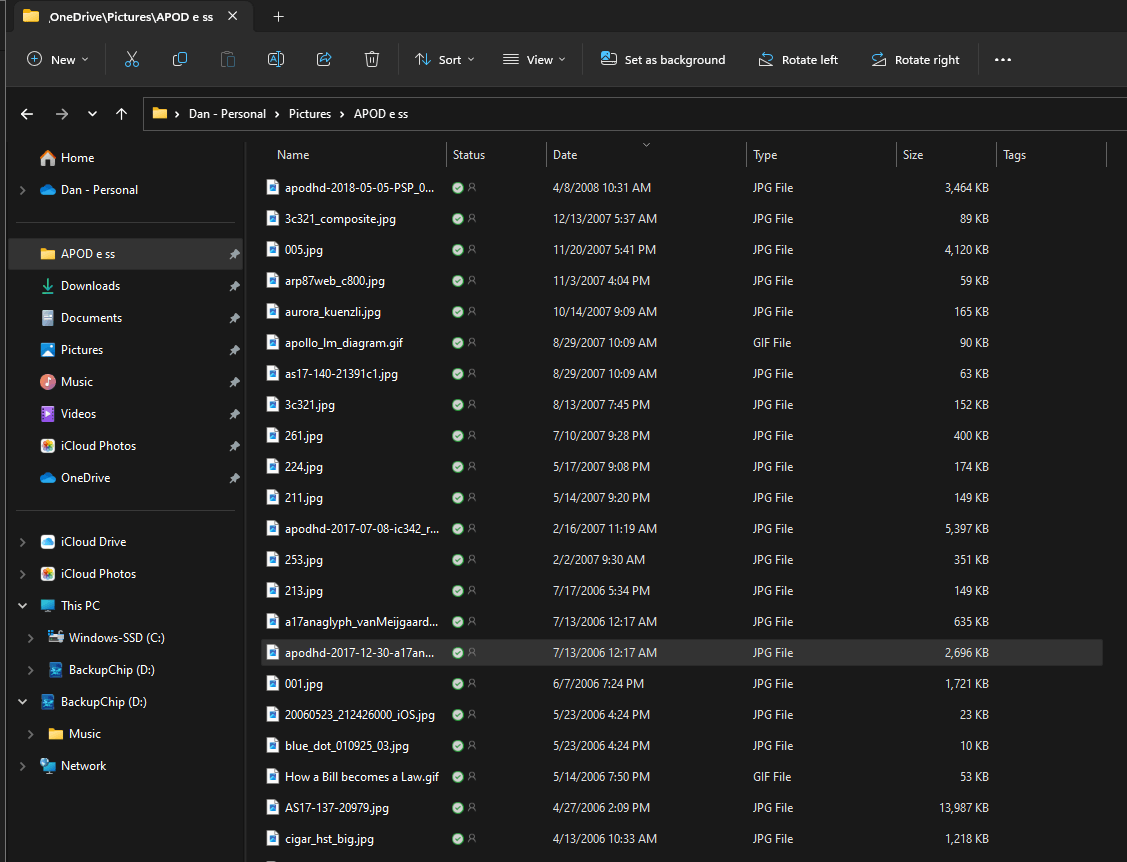Click the Rotate right button
The width and height of the screenshot is (1127, 862).
pyautogui.click(x=915, y=60)
